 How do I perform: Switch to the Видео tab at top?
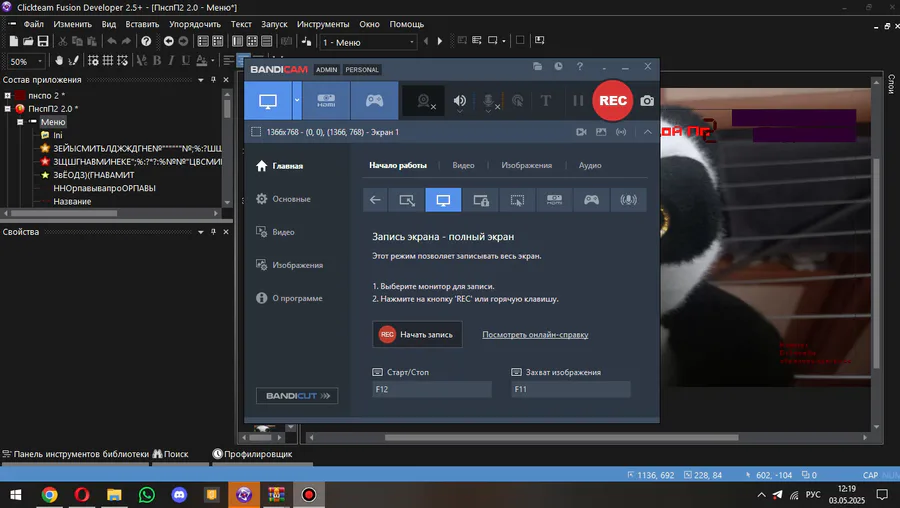(x=463, y=165)
